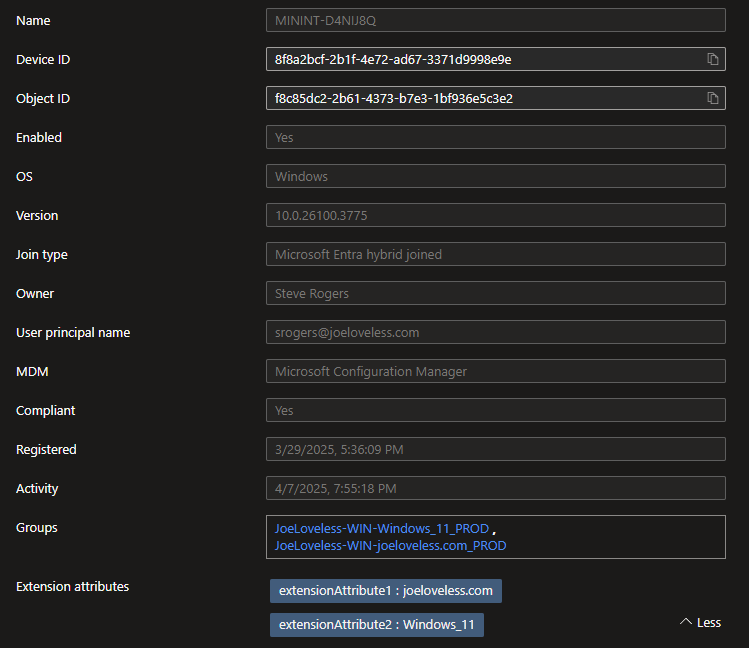This screenshot has width=749, height=648.
Task: Click the Activity date field
Action: pyautogui.click(x=495, y=488)
